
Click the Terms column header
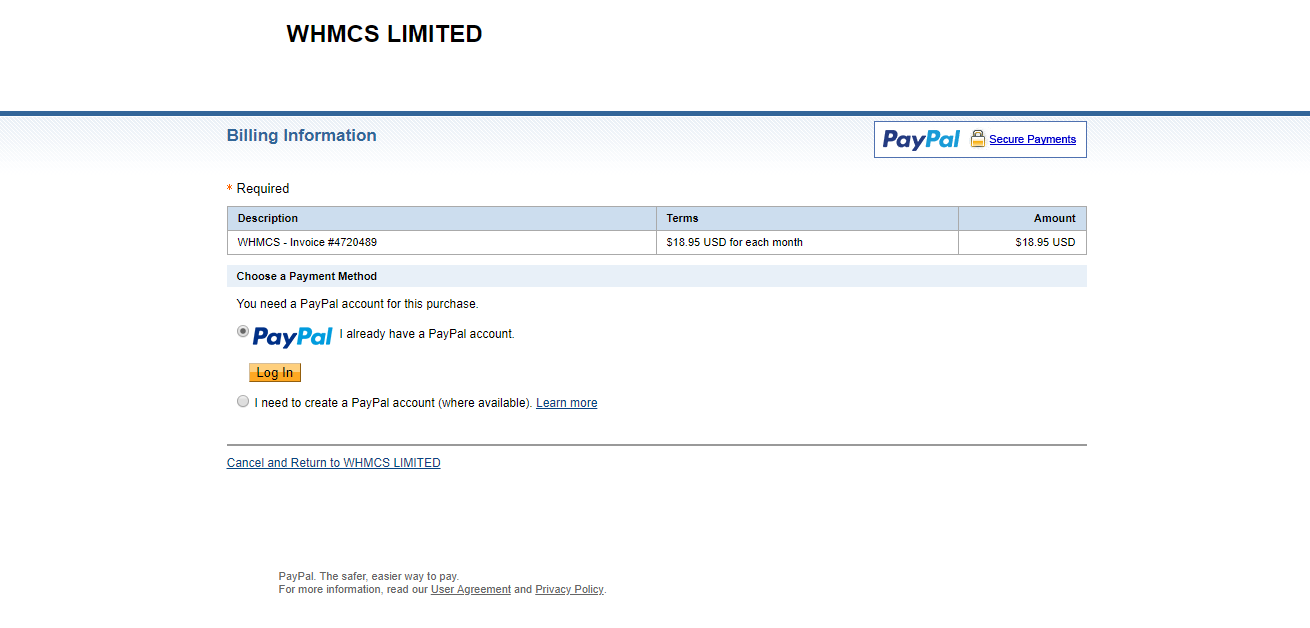[807, 218]
